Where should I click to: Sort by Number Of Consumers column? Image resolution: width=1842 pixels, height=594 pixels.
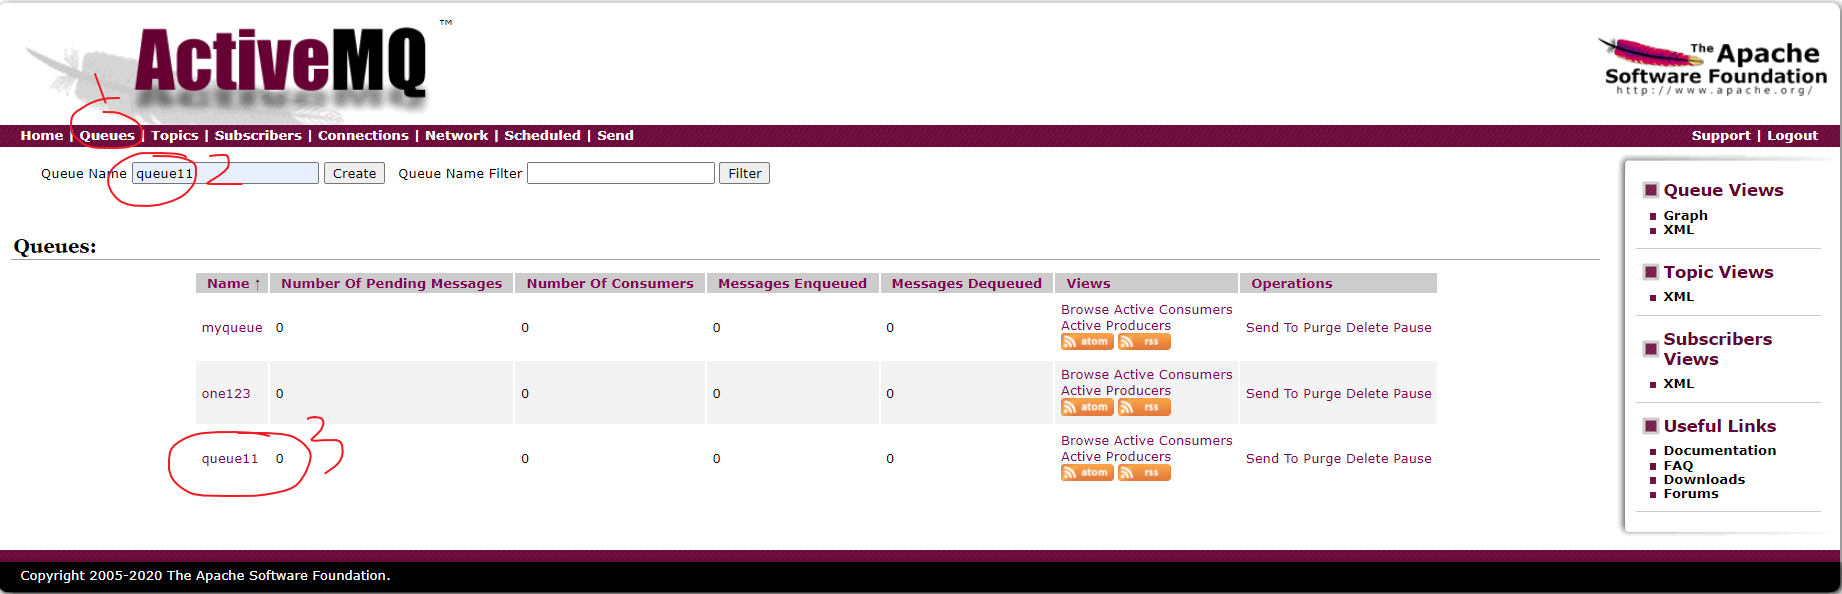(610, 283)
